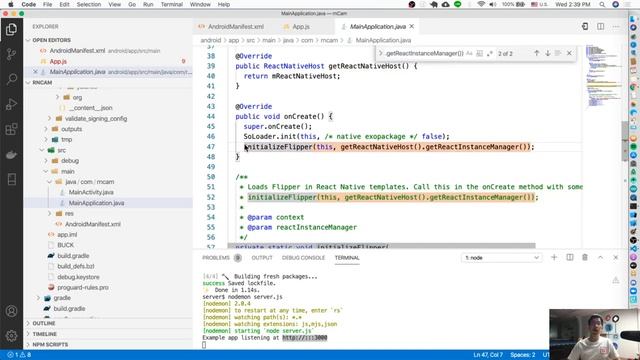
Task: Open the Explorer view in activity bar
Action: coord(11,29)
